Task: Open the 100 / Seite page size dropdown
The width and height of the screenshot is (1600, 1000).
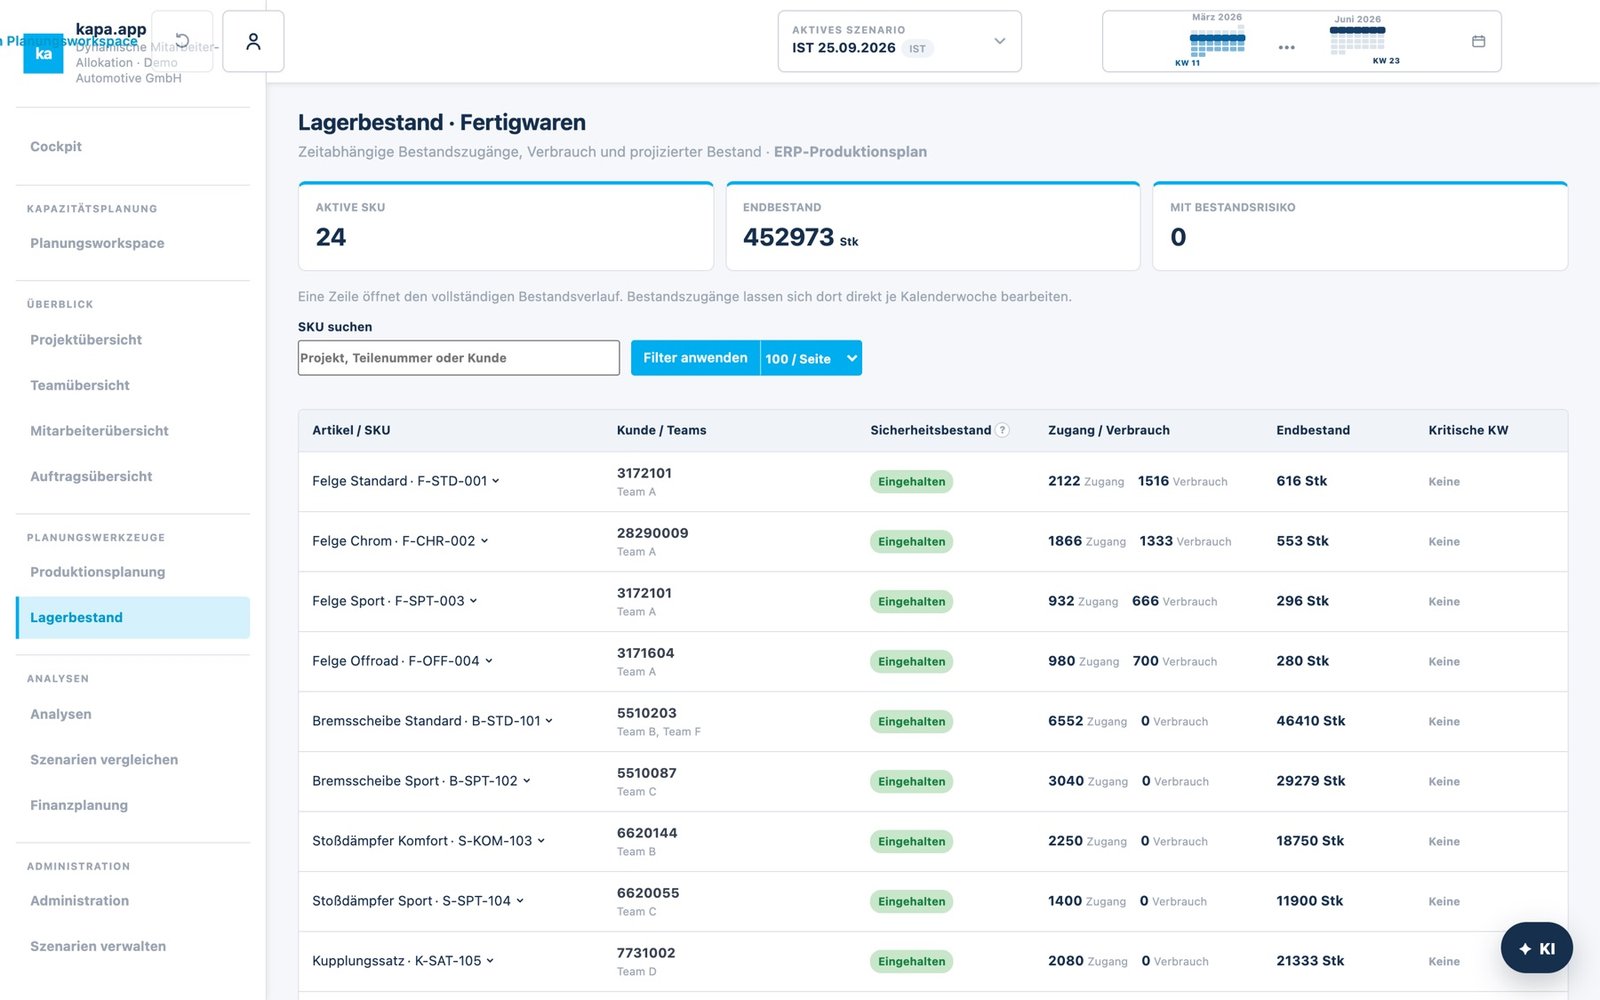Action: (811, 358)
